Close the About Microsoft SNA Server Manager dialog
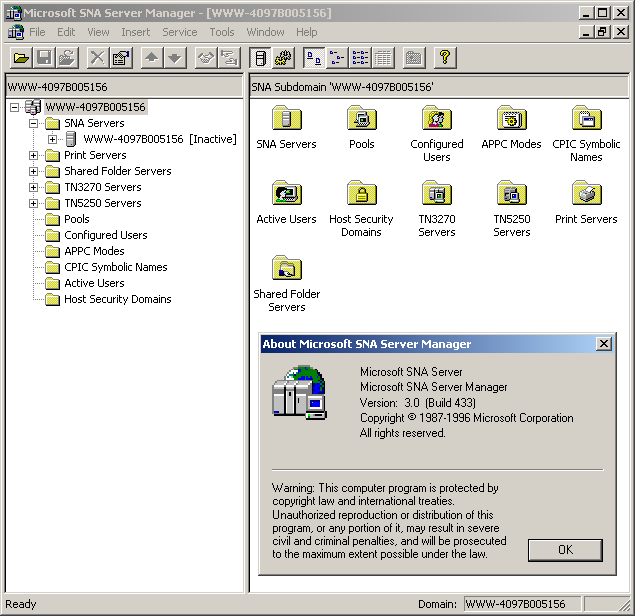The image size is (635, 616). tap(604, 344)
